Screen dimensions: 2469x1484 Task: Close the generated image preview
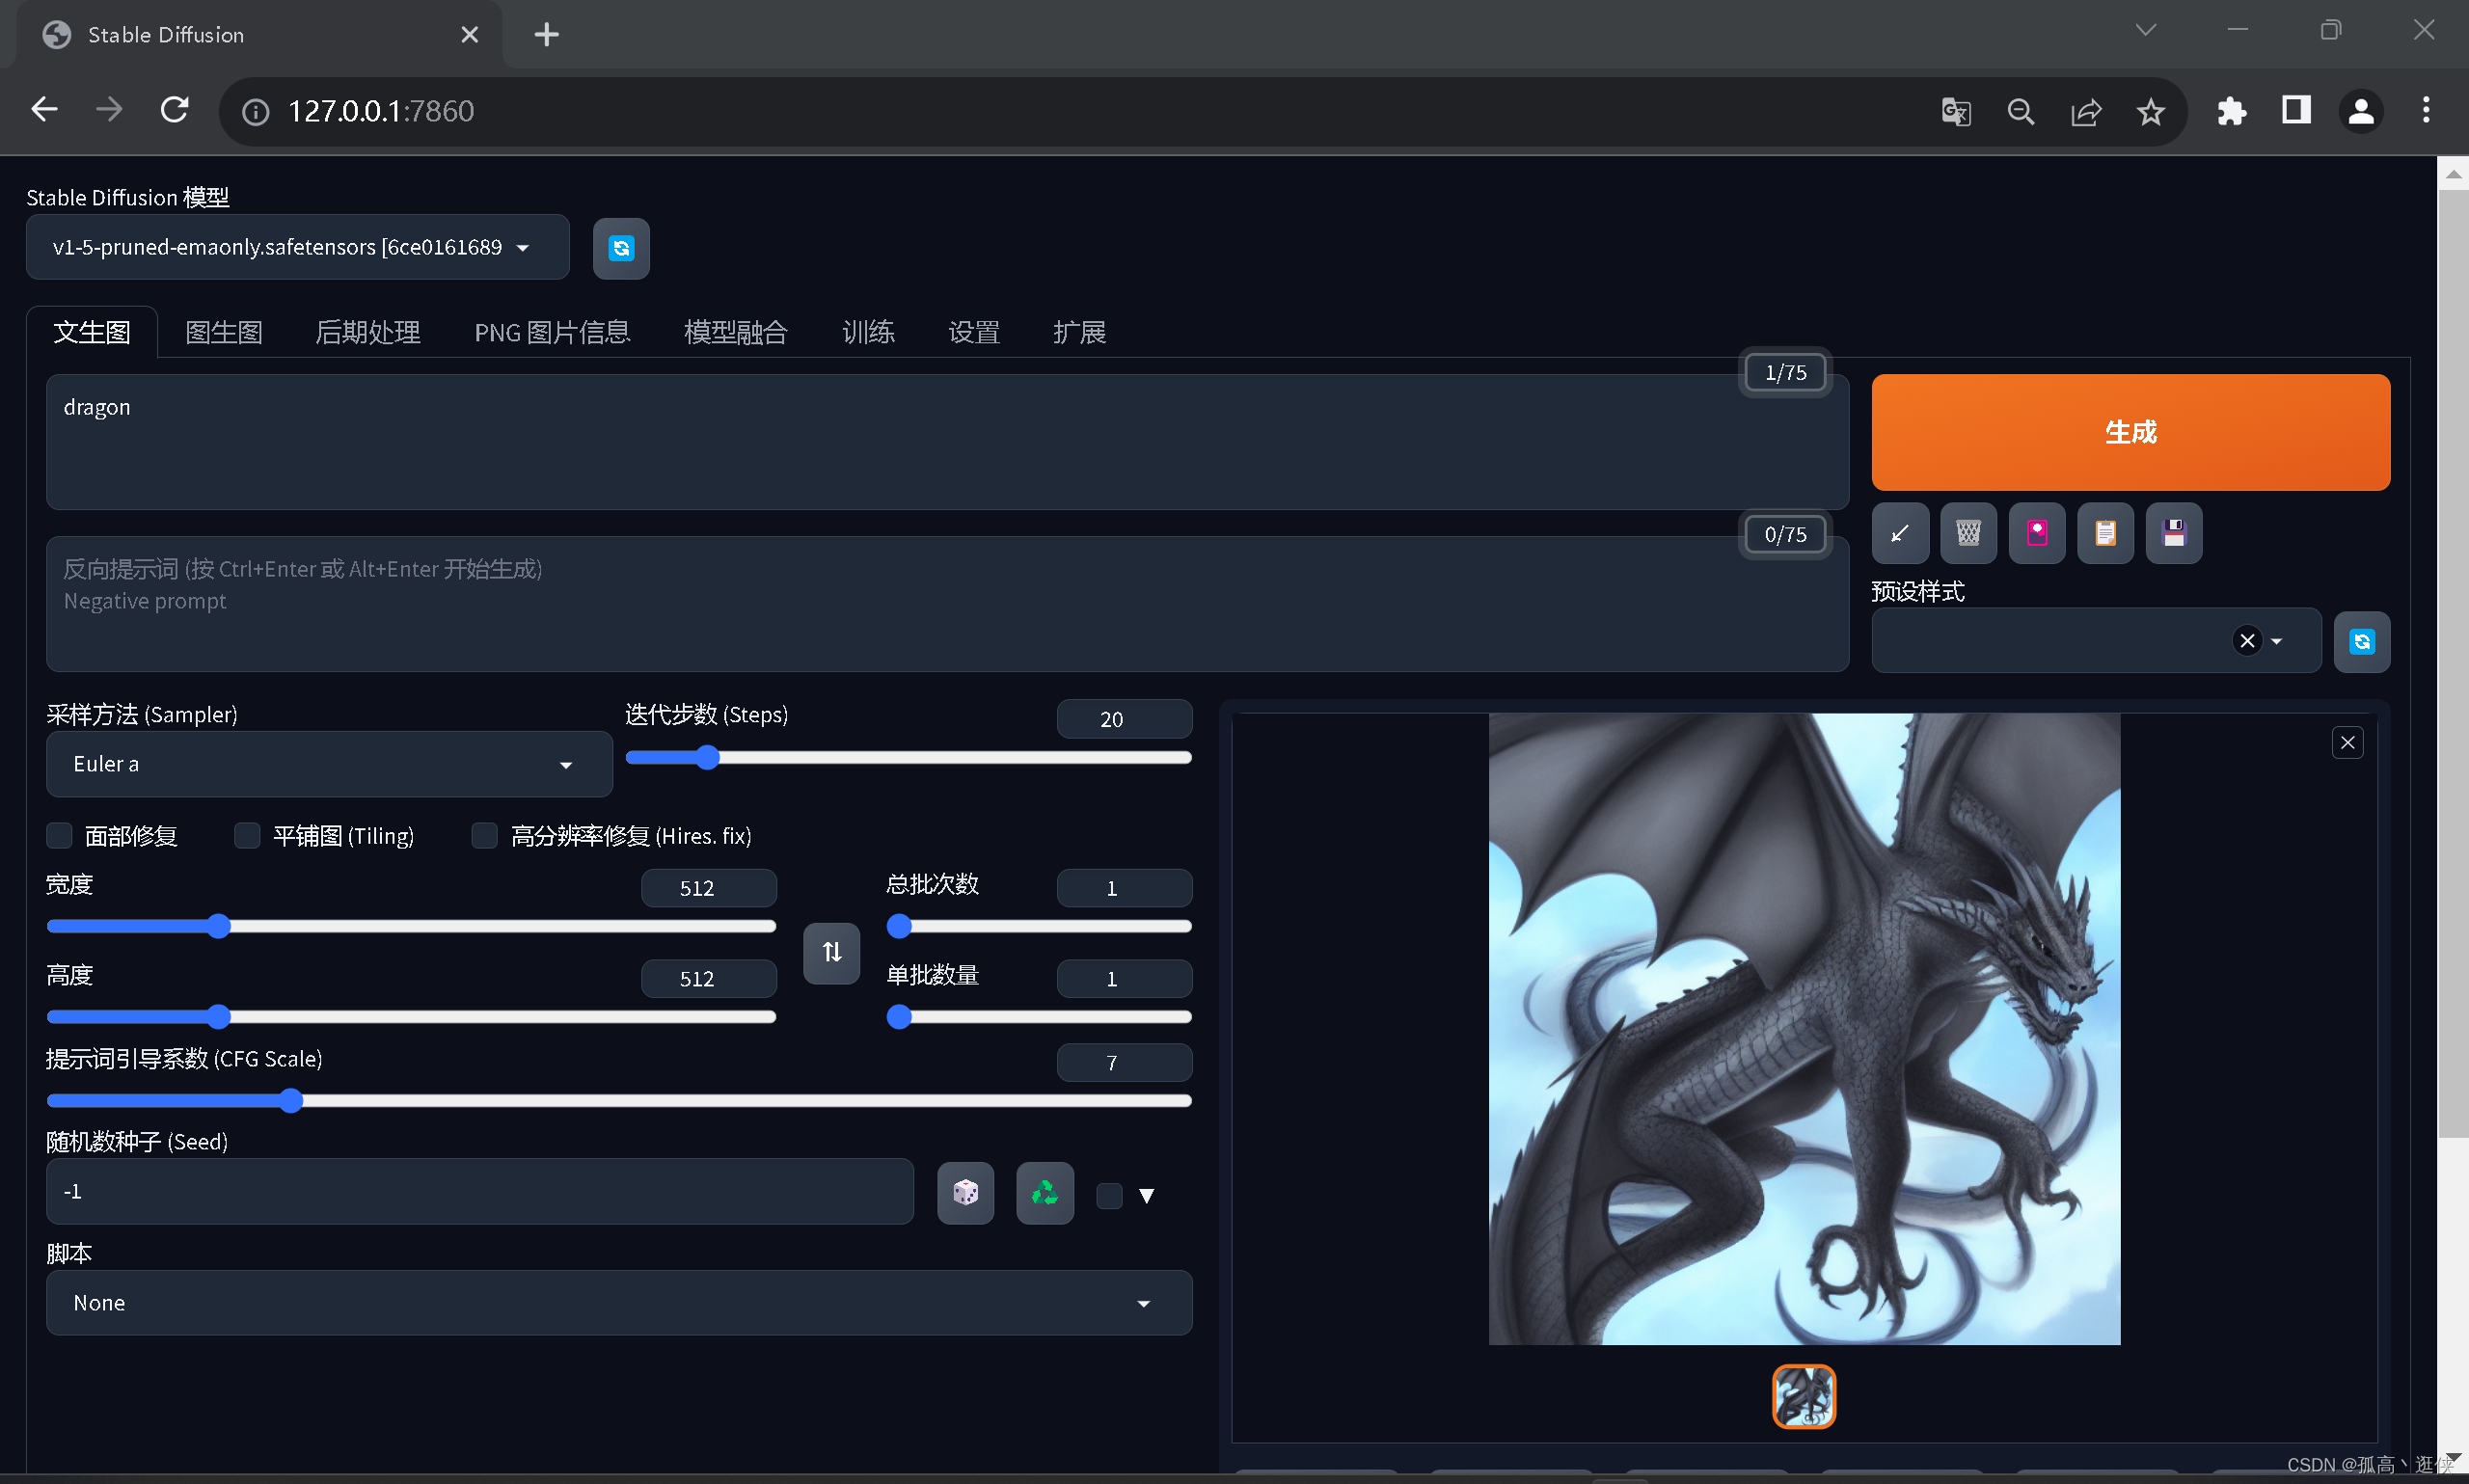2347,742
